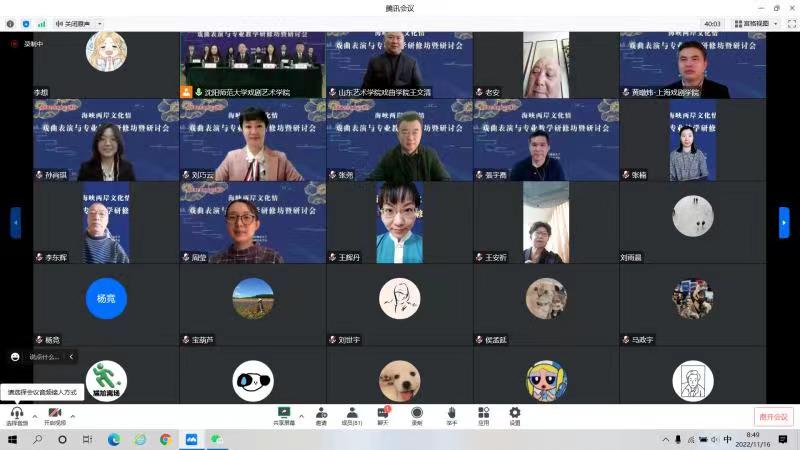The width and height of the screenshot is (800, 450).
Task: Open the Chat (聊天) panel
Action: [x=383, y=413]
